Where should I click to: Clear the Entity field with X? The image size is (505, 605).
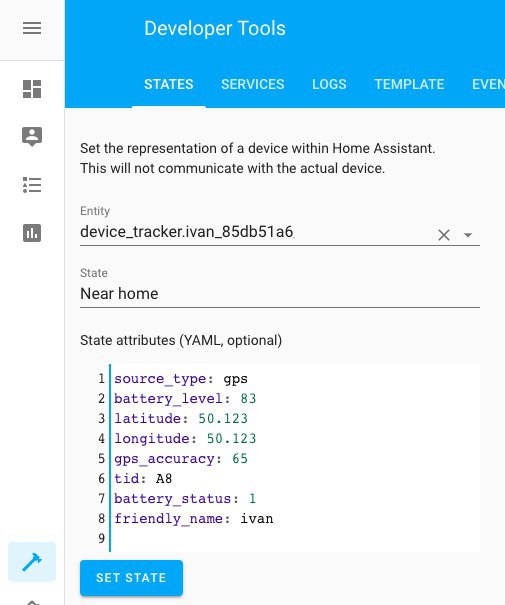[x=444, y=235]
